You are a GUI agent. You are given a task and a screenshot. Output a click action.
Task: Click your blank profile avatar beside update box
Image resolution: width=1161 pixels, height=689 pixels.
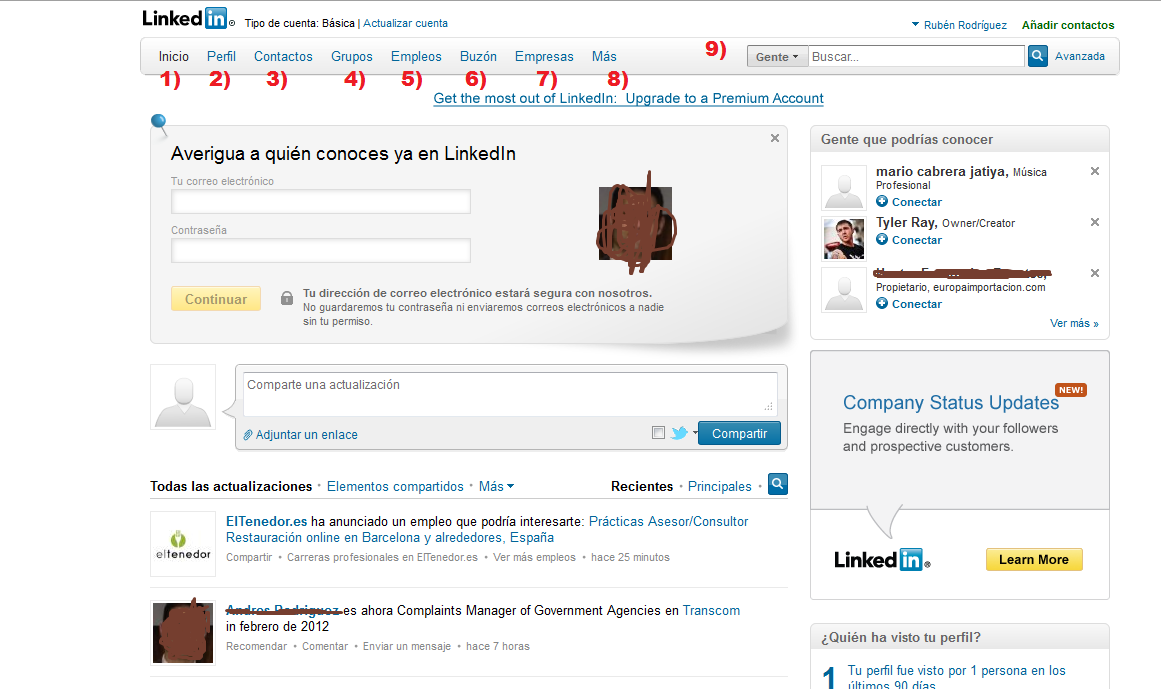(183, 397)
